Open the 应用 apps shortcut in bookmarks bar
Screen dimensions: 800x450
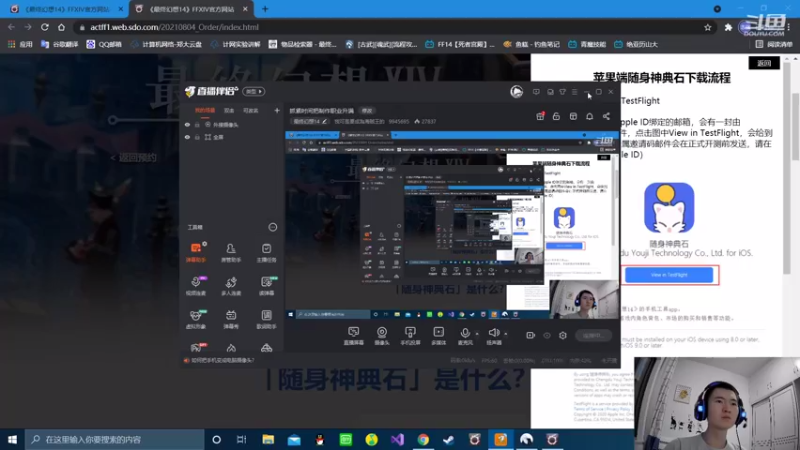tap(20, 44)
